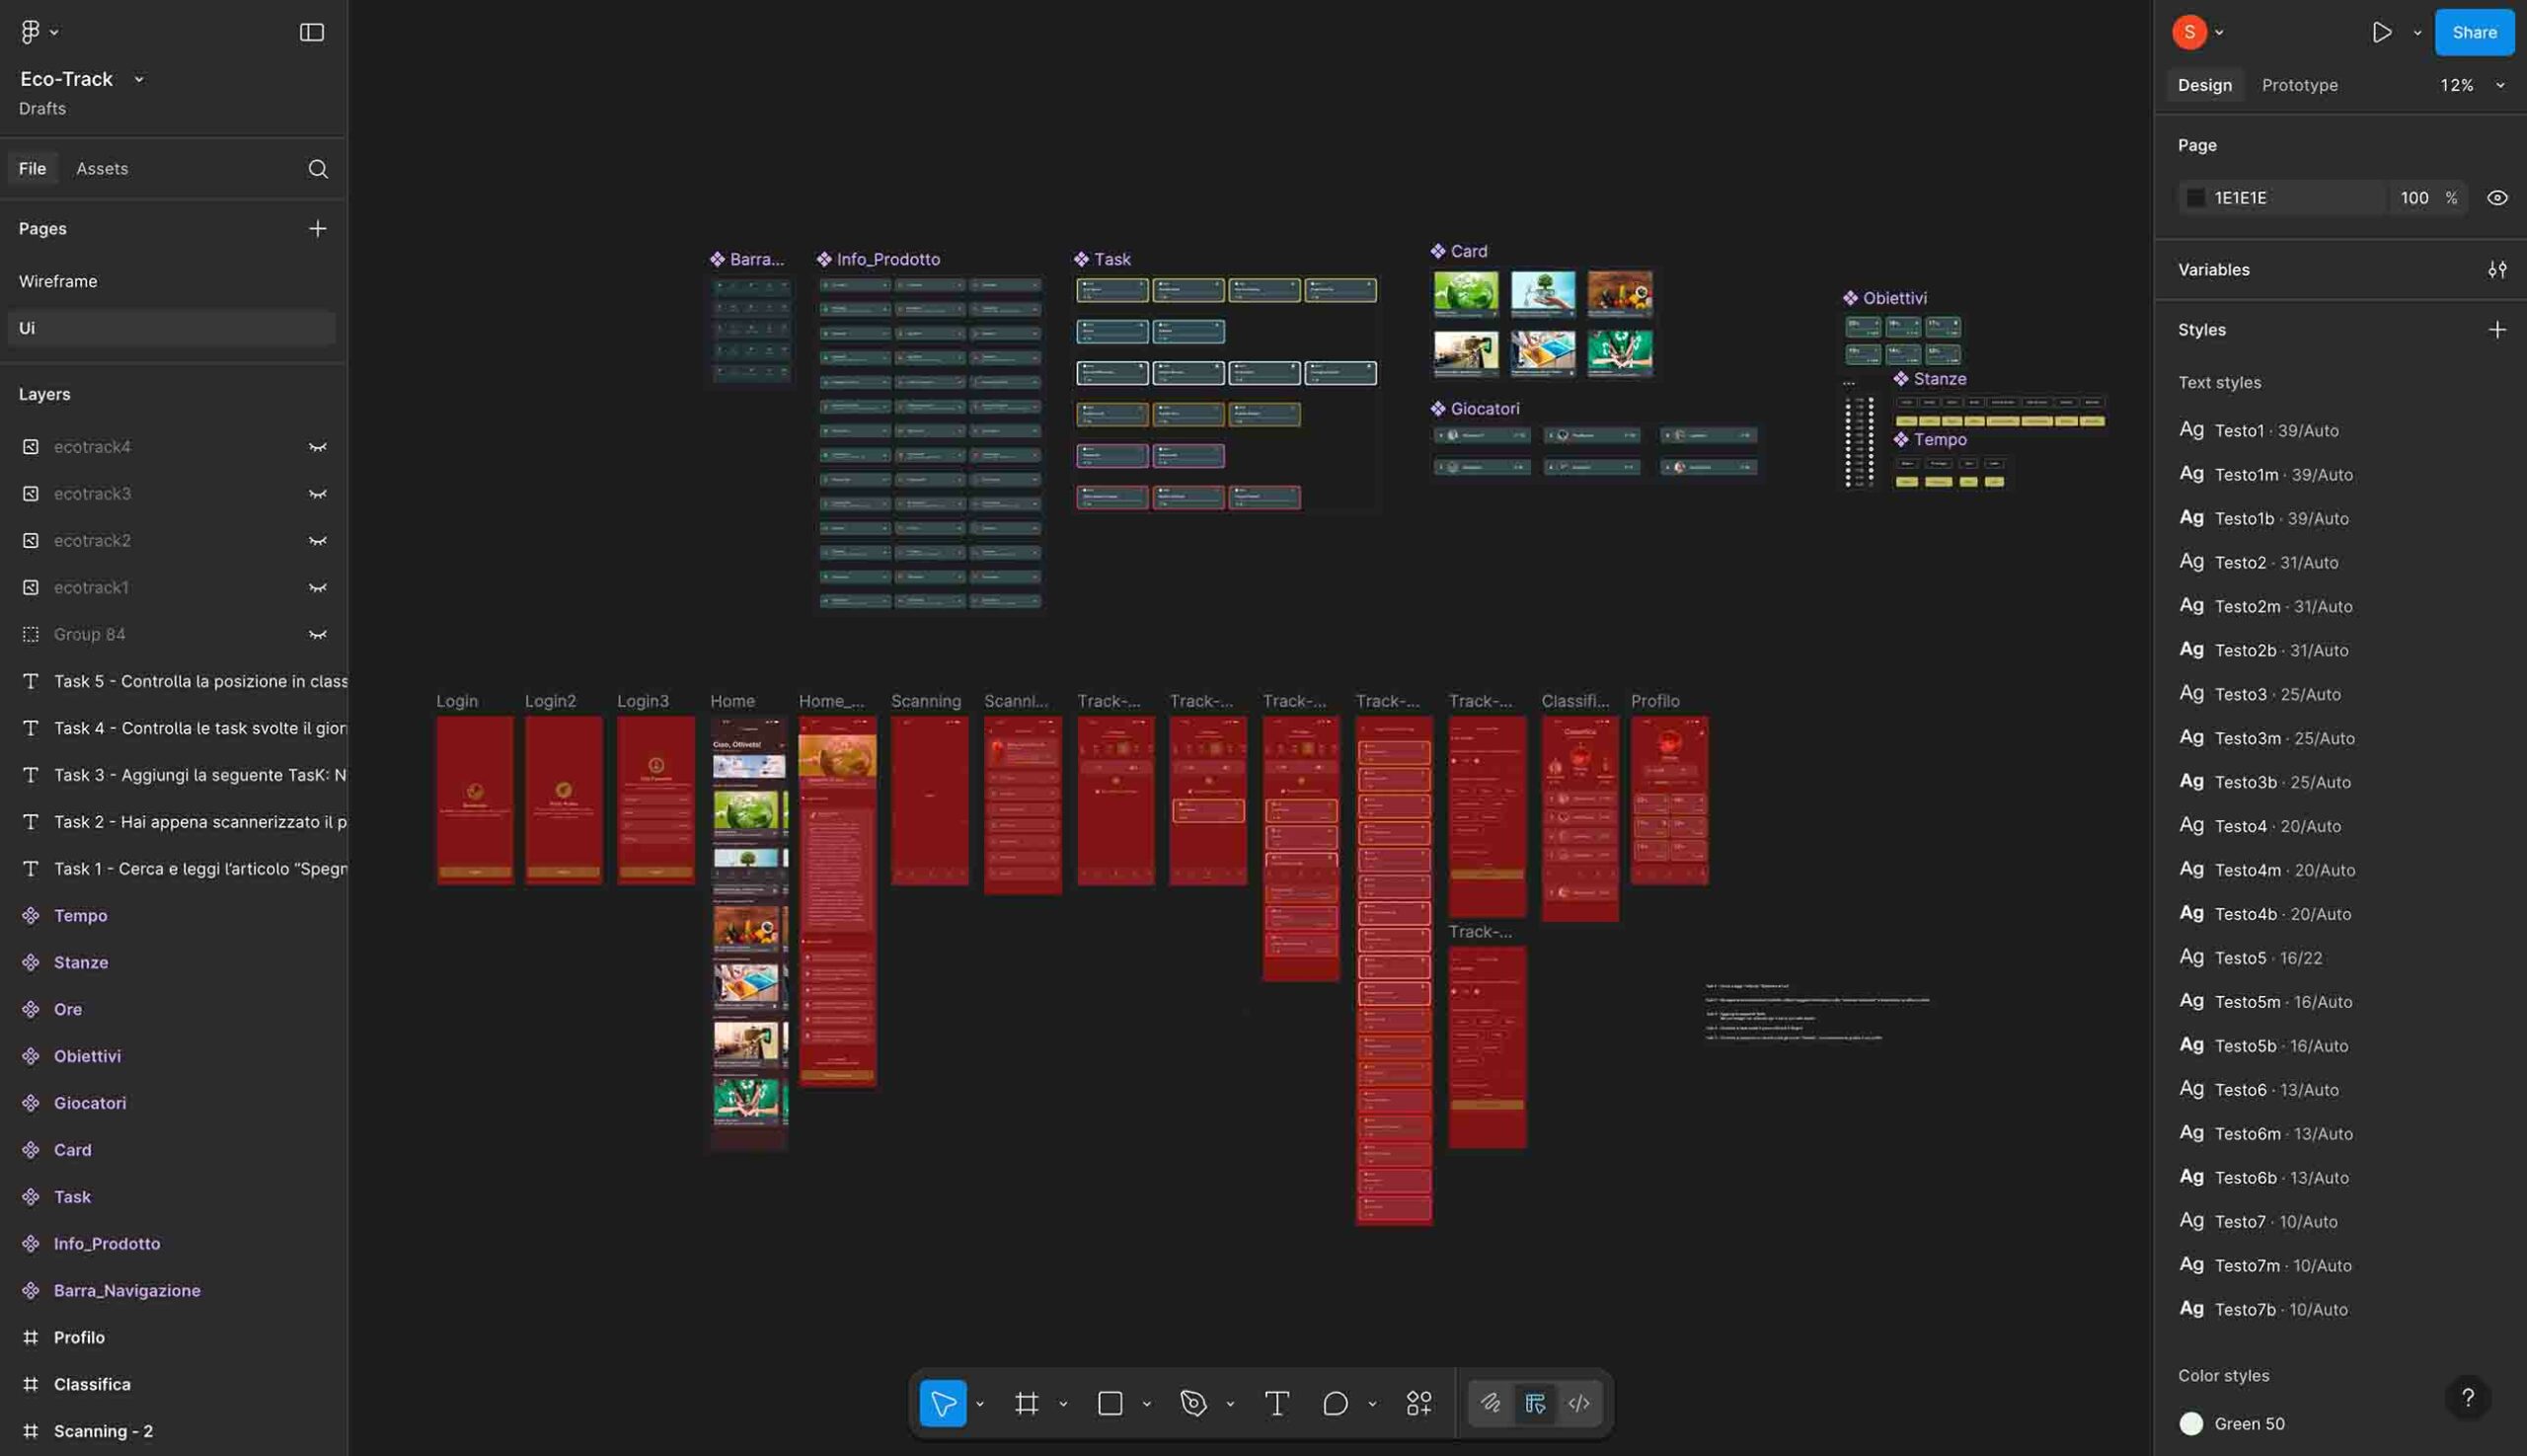Select the Frame tool in toolbar

(x=1026, y=1403)
